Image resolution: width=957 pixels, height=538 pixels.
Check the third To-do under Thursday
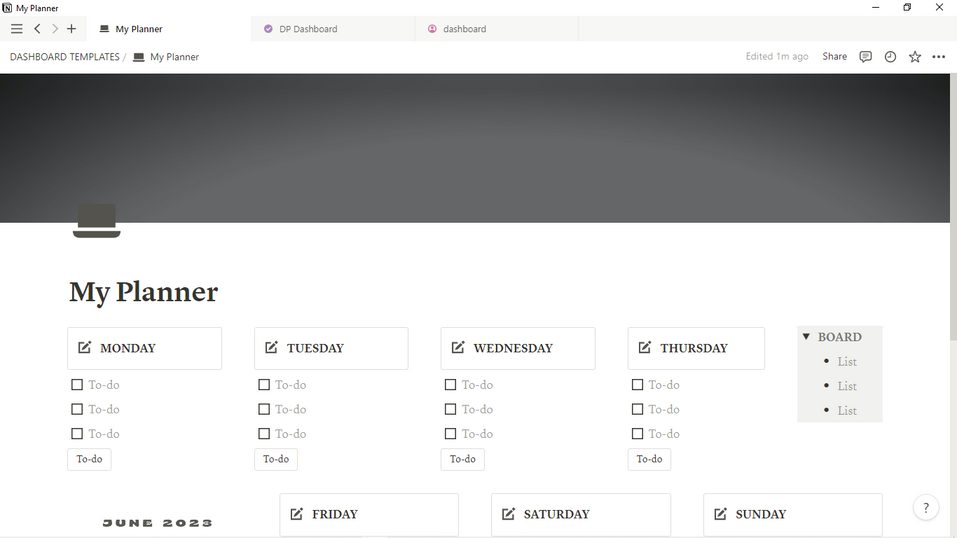click(637, 434)
